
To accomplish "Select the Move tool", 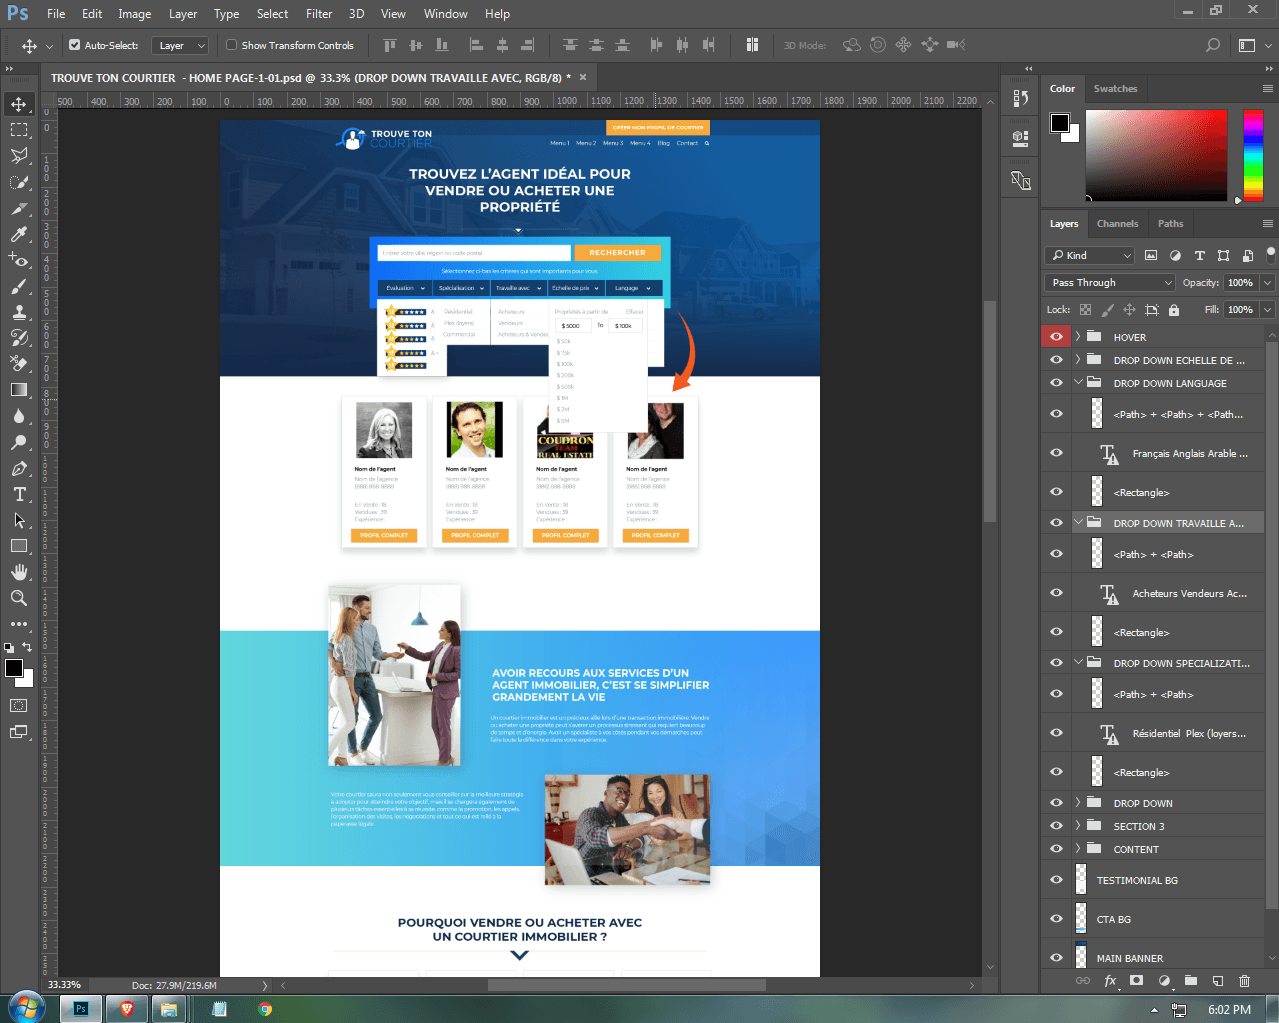I will [19, 104].
